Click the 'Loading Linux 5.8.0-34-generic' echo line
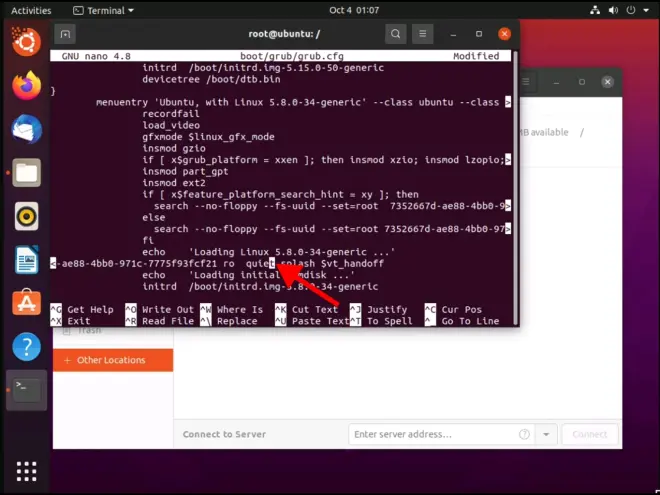This screenshot has width=660, height=495. 269,252
